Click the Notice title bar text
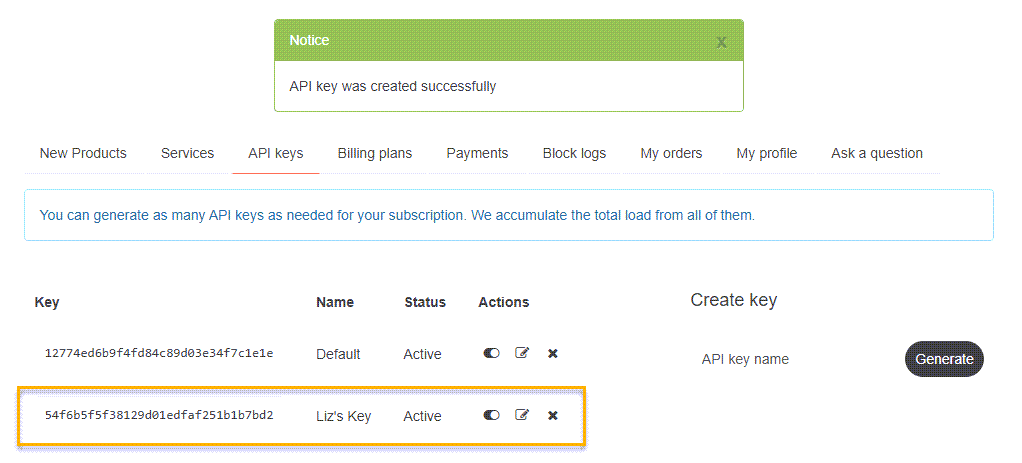The image size is (1022, 463). [x=310, y=40]
